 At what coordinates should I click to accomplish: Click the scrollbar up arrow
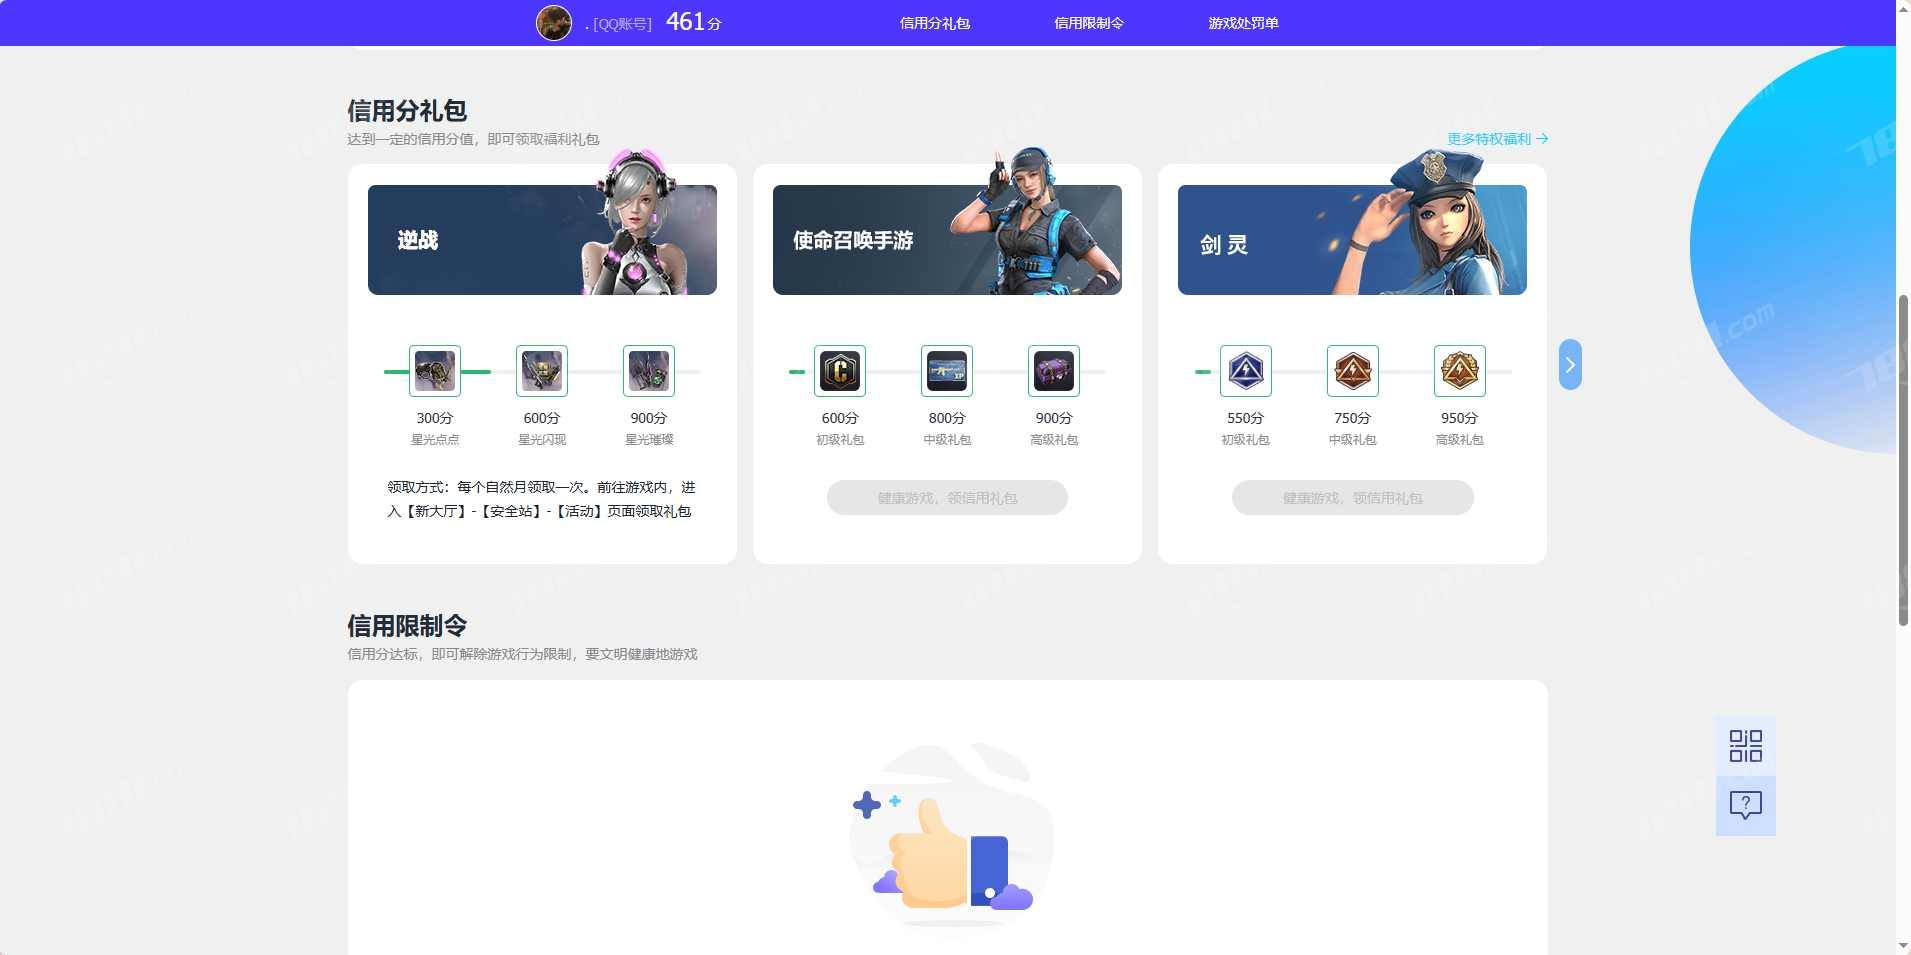[x=1903, y=8]
